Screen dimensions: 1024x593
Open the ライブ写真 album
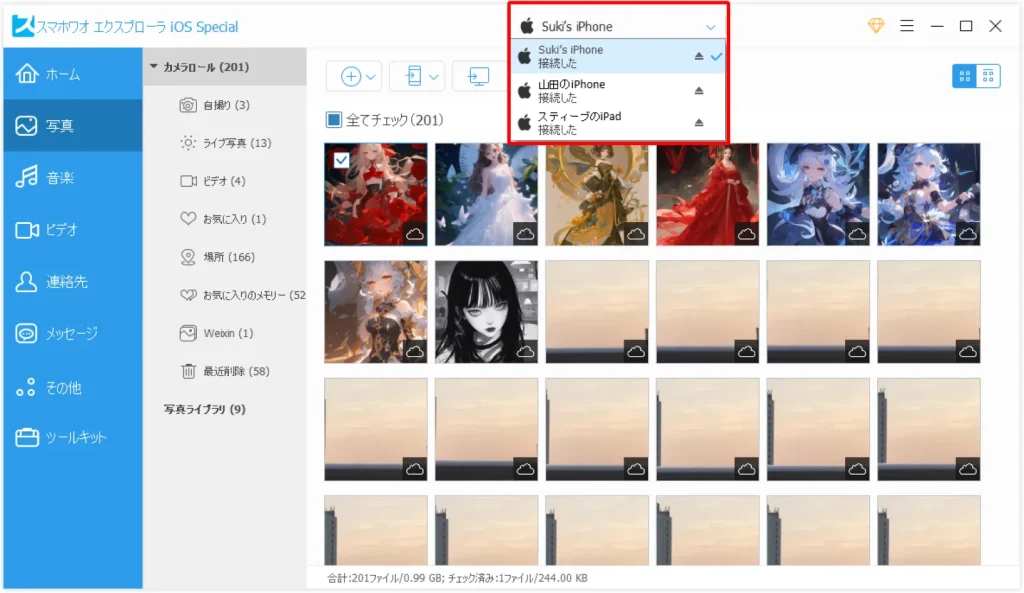[236, 143]
